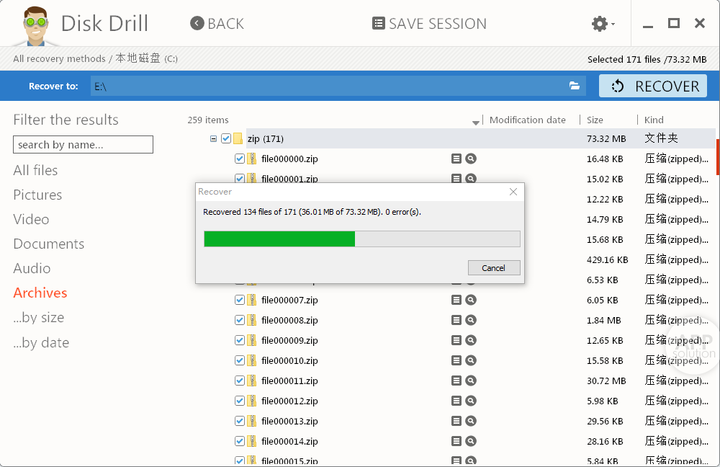Uncheck file000007.zip checkbox
Image resolution: width=720 pixels, height=467 pixels.
[x=240, y=300]
